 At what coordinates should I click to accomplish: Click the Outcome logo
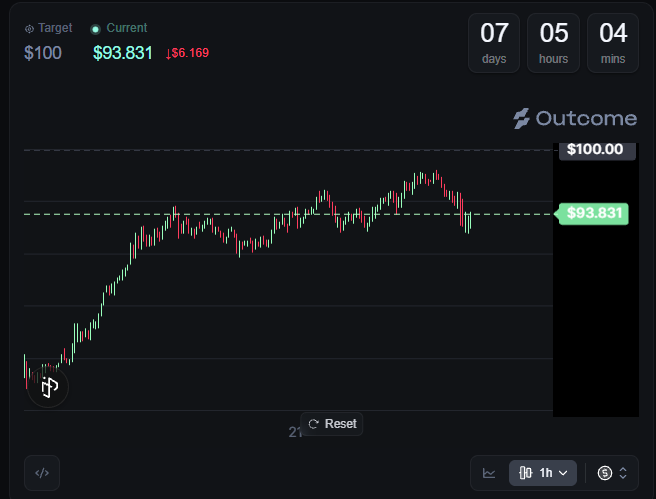(575, 118)
